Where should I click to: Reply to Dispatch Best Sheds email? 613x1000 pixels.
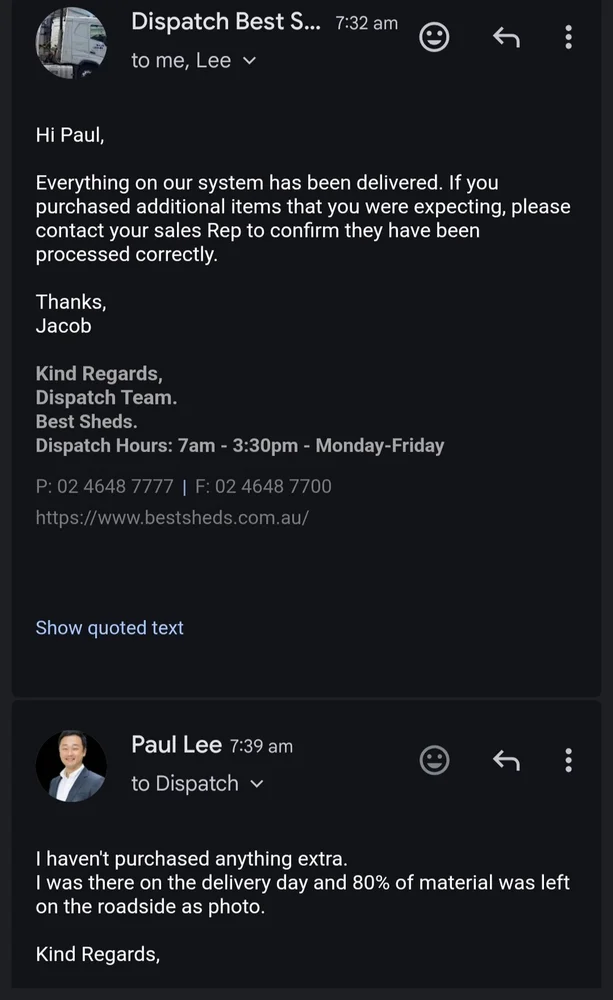507,38
